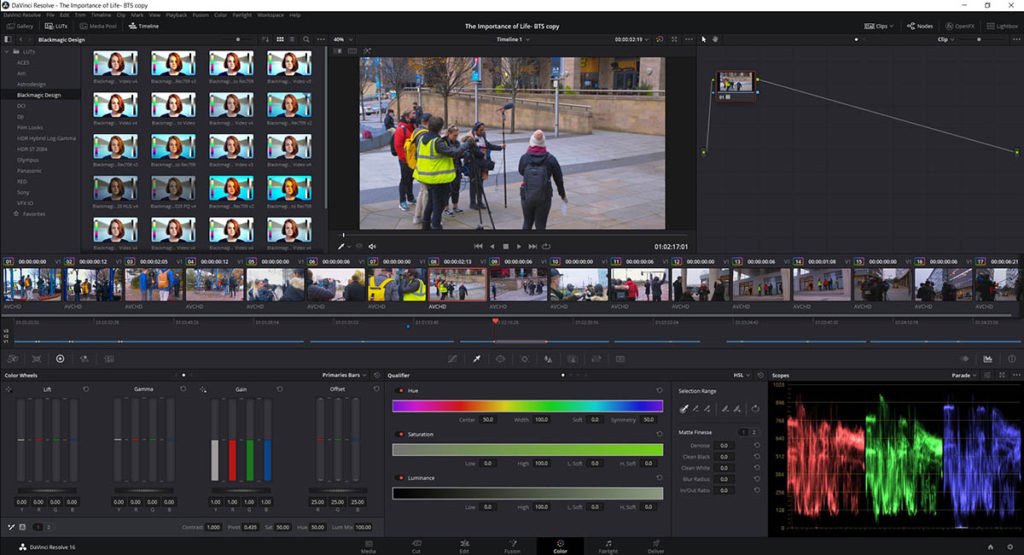Toggle the Luminance qualifier channel
1024x555 pixels.
pyautogui.click(x=401, y=478)
